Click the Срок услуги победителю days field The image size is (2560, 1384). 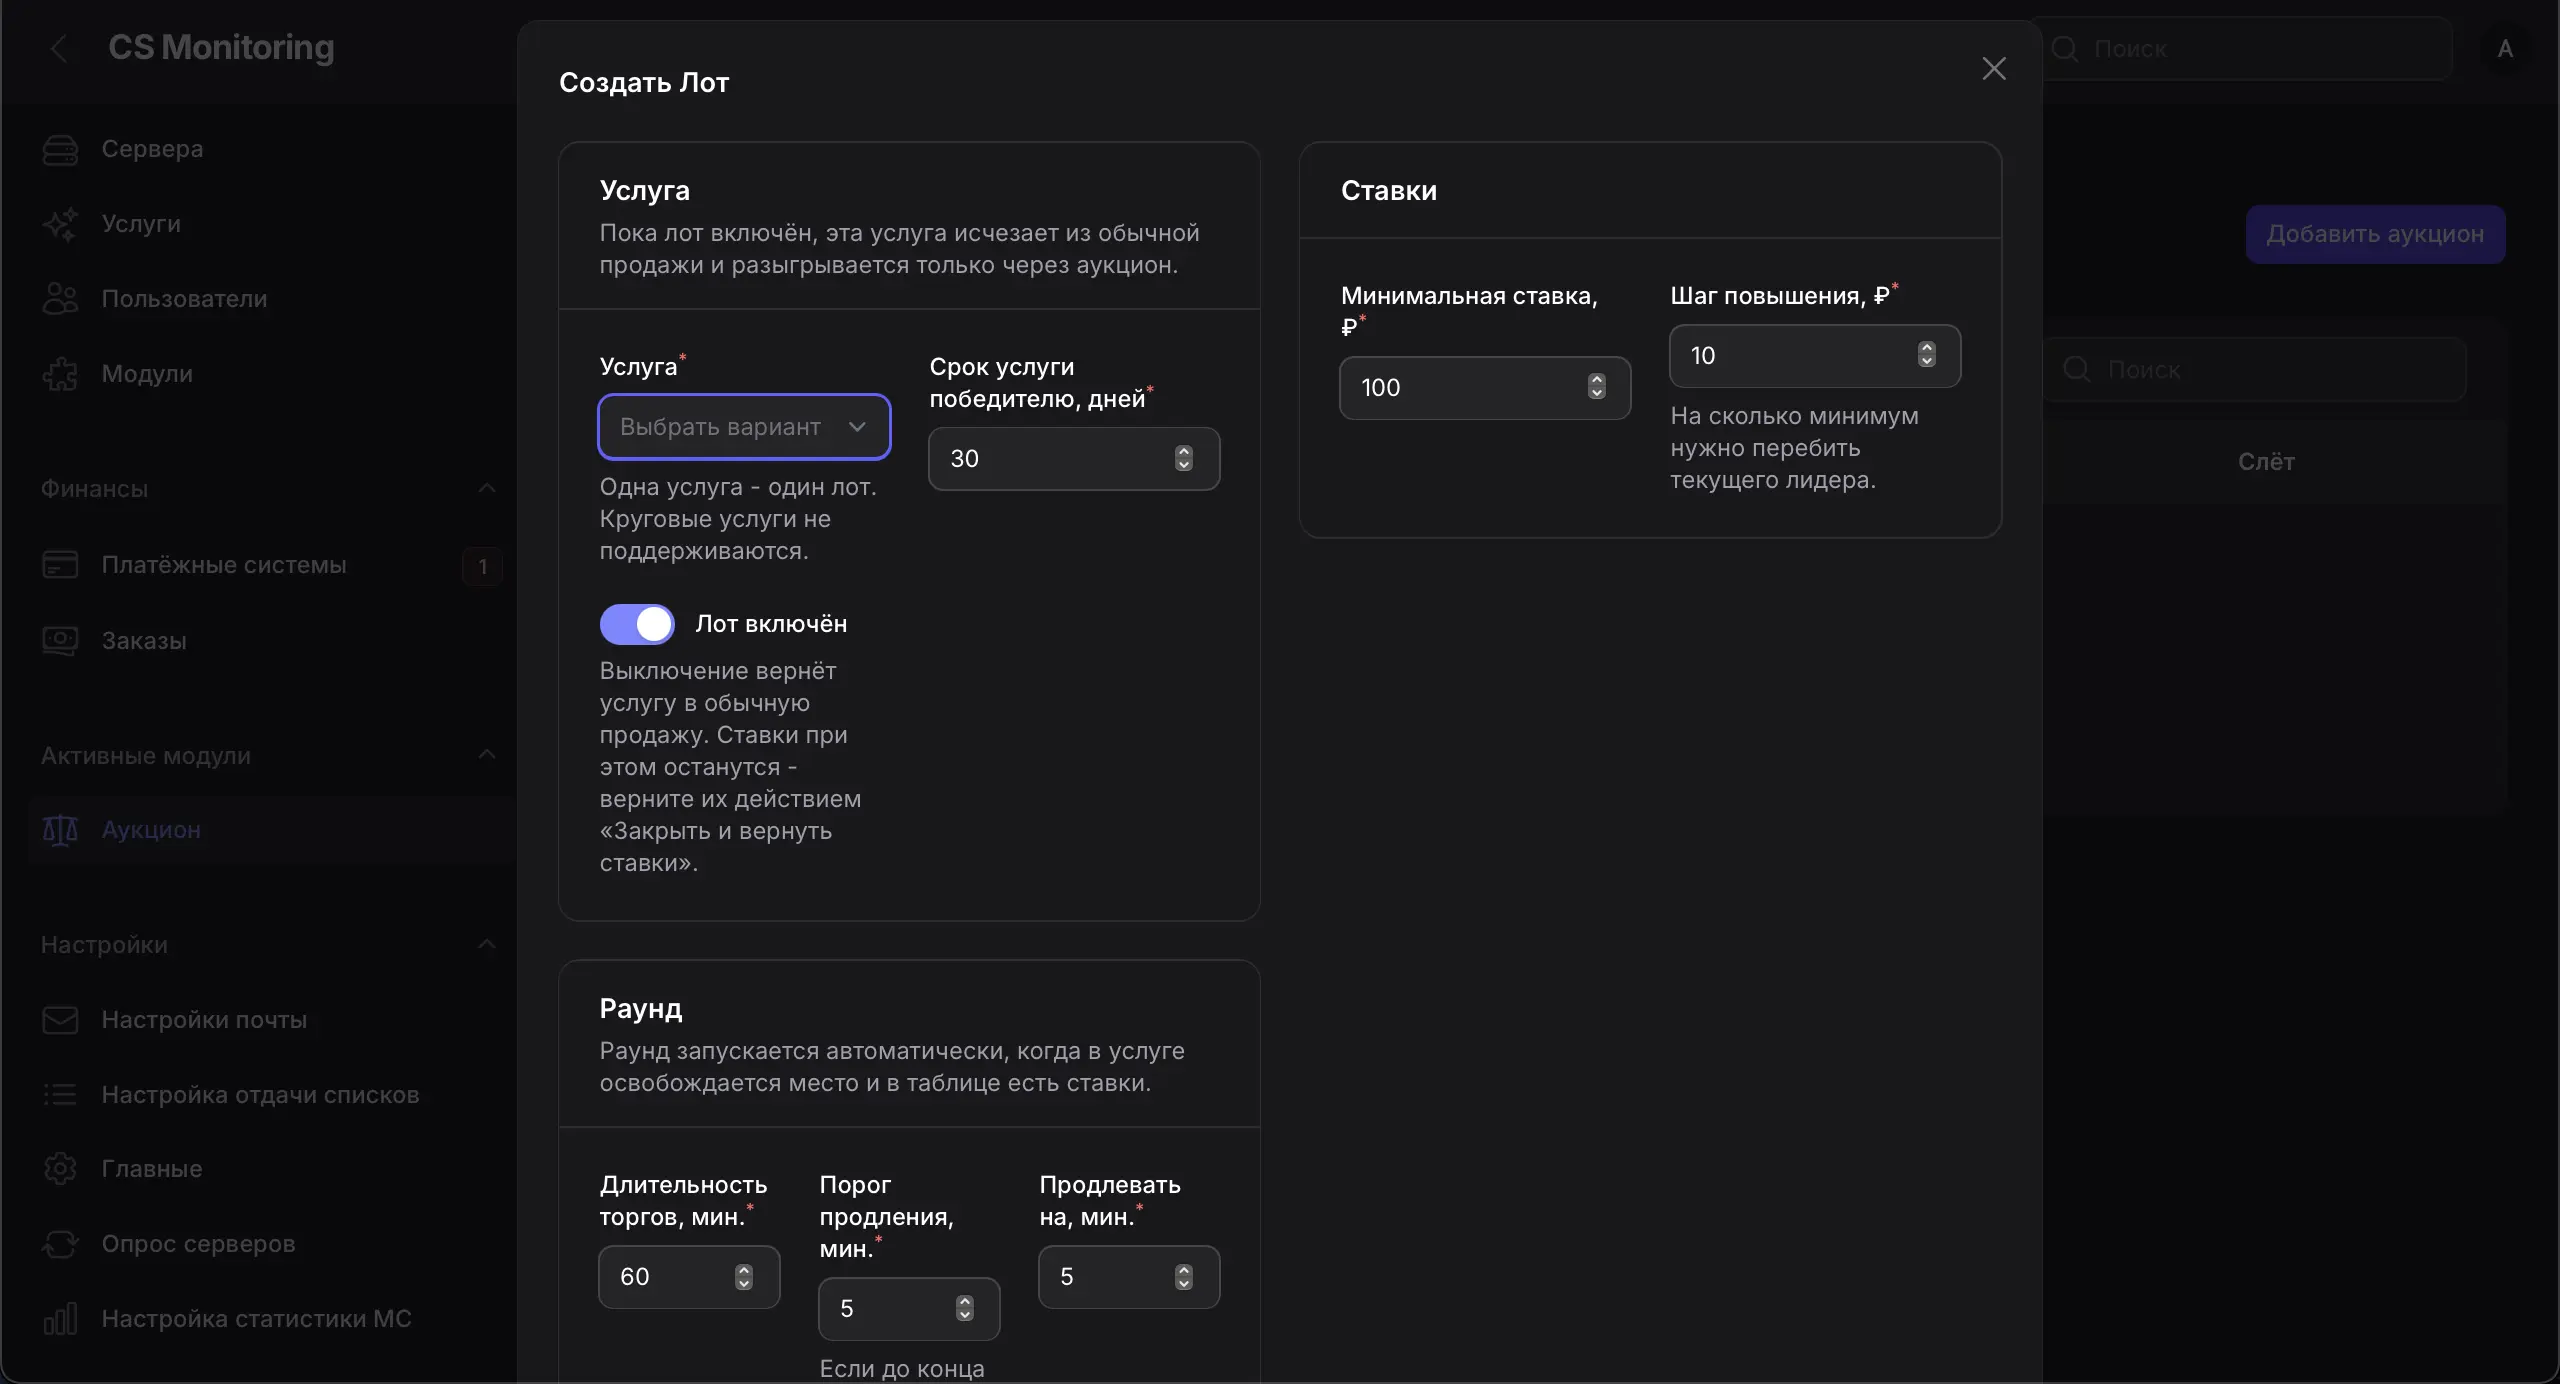pos(1074,459)
